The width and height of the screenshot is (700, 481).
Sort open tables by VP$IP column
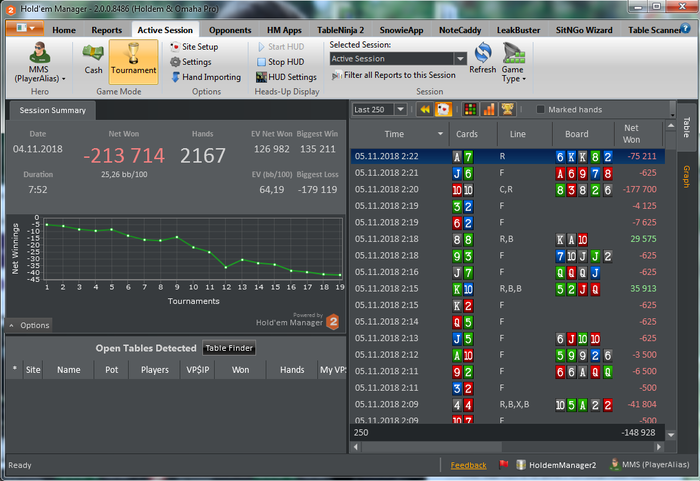197,370
